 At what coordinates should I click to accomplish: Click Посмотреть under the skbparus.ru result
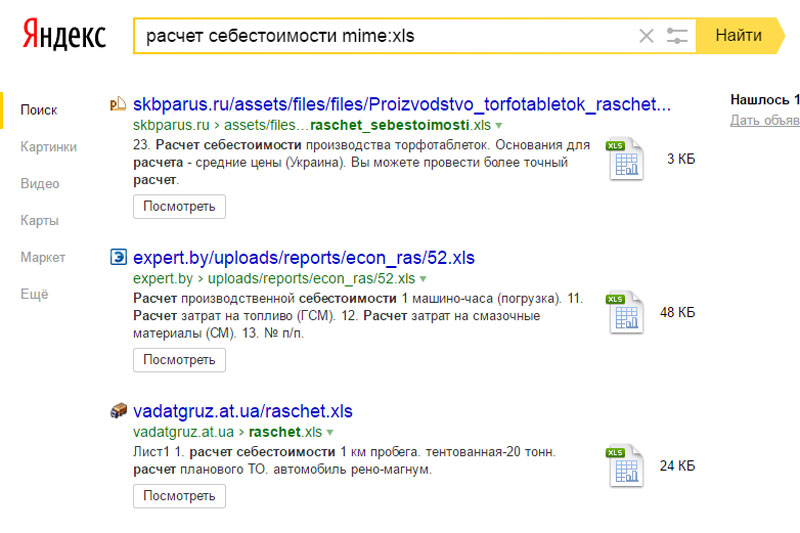point(179,207)
